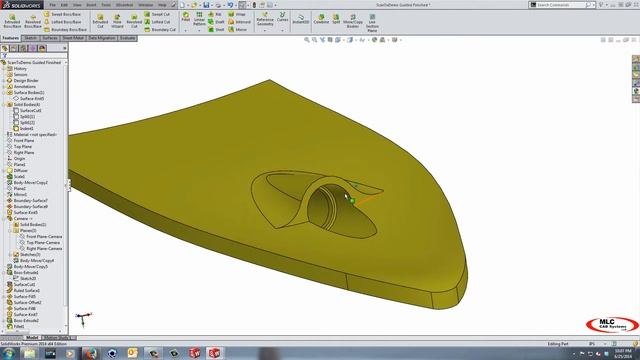The height and width of the screenshot is (360, 640).
Task: Click the Undo icon in quick toolbar
Action: coord(230,5)
